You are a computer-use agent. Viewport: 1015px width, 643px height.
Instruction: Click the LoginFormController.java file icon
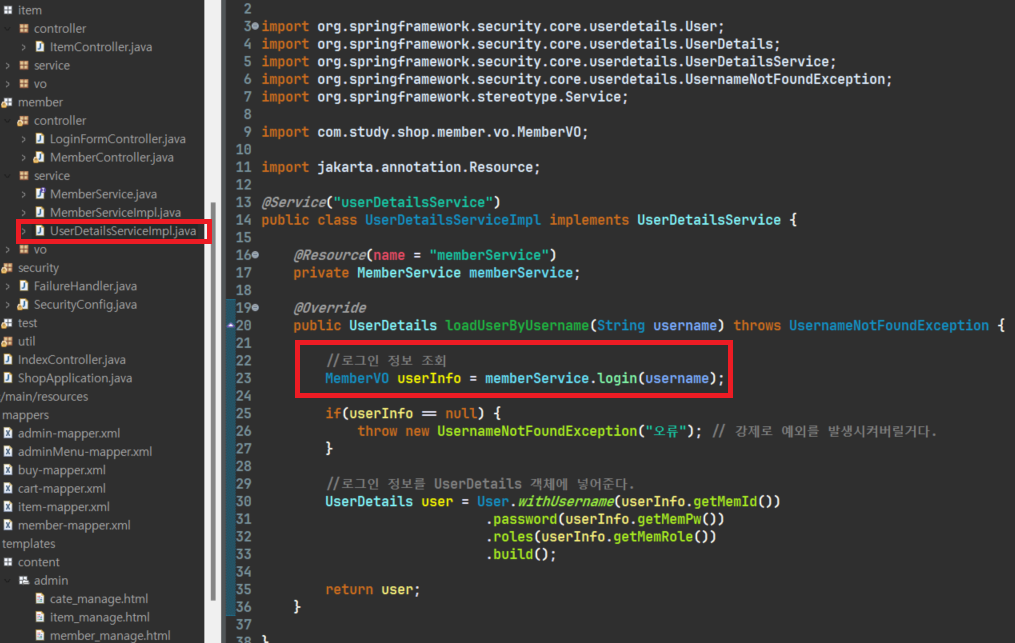39,139
